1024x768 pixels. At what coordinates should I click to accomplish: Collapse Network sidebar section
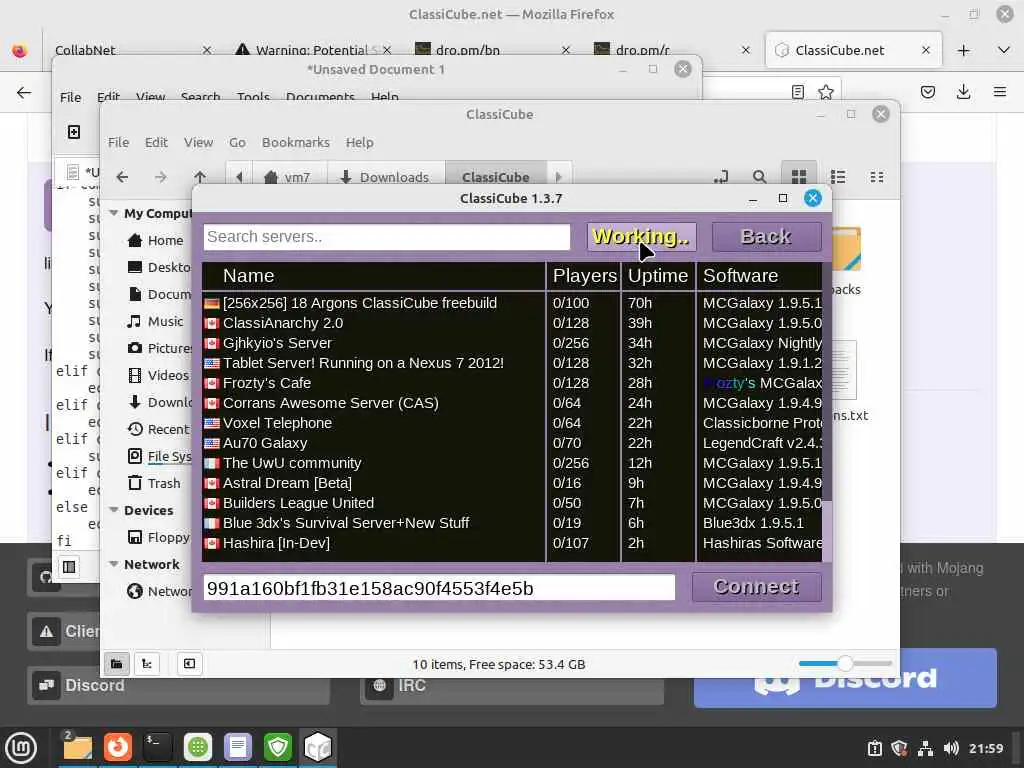point(114,564)
